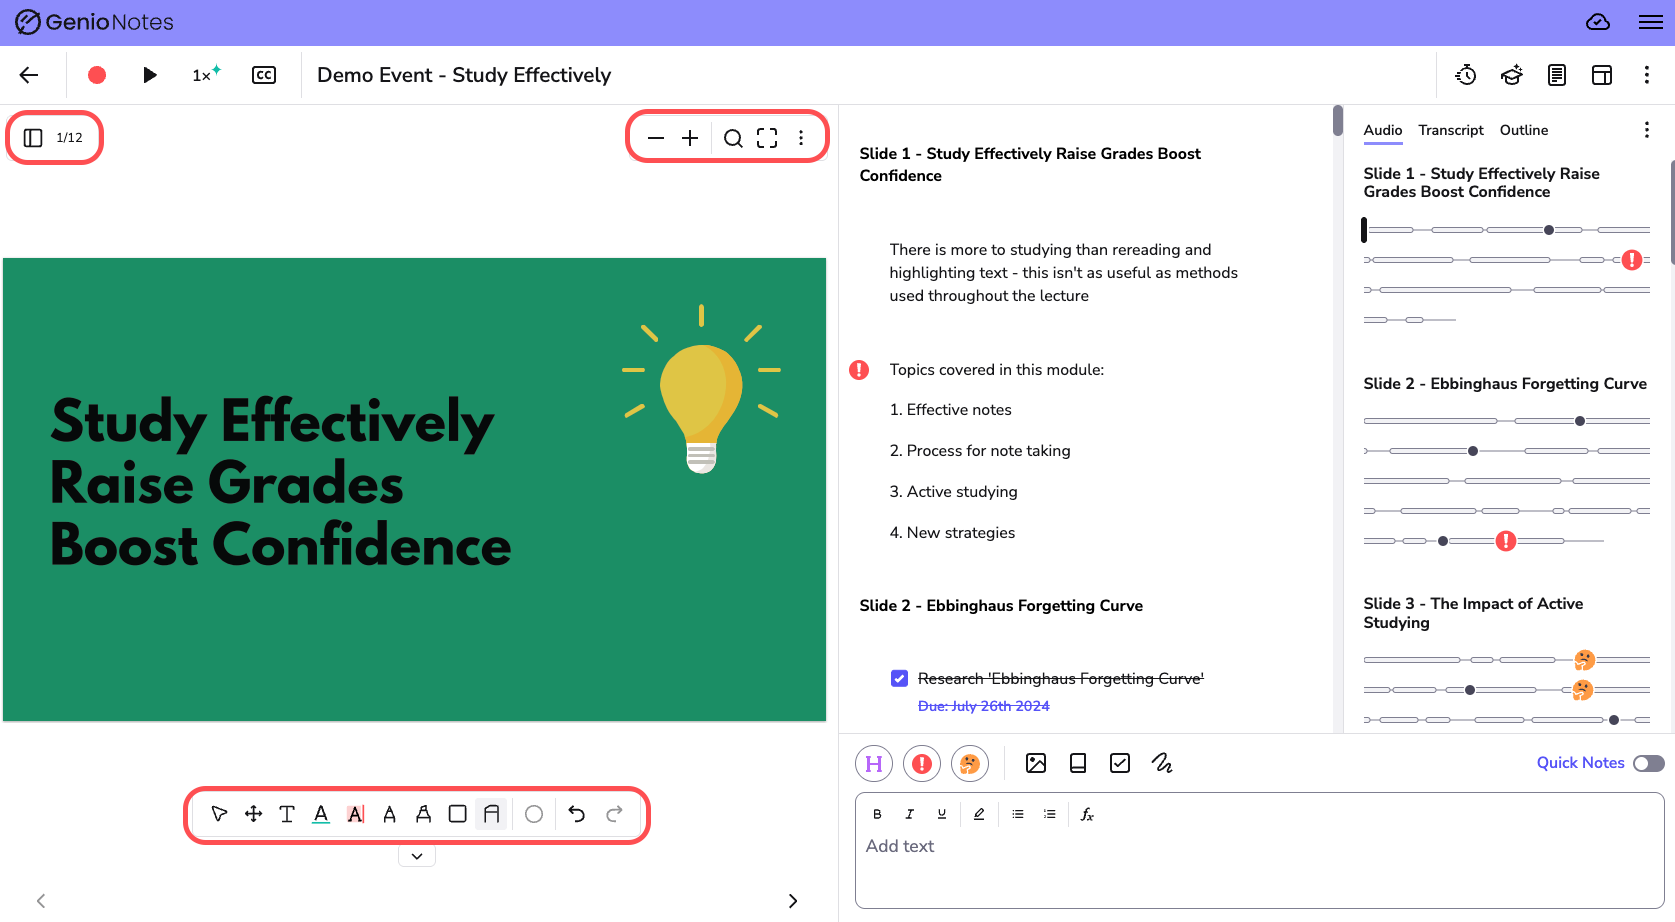The image size is (1675, 922).
Task: Click the Slide 1 audio playhead bar
Action: click(x=1364, y=230)
